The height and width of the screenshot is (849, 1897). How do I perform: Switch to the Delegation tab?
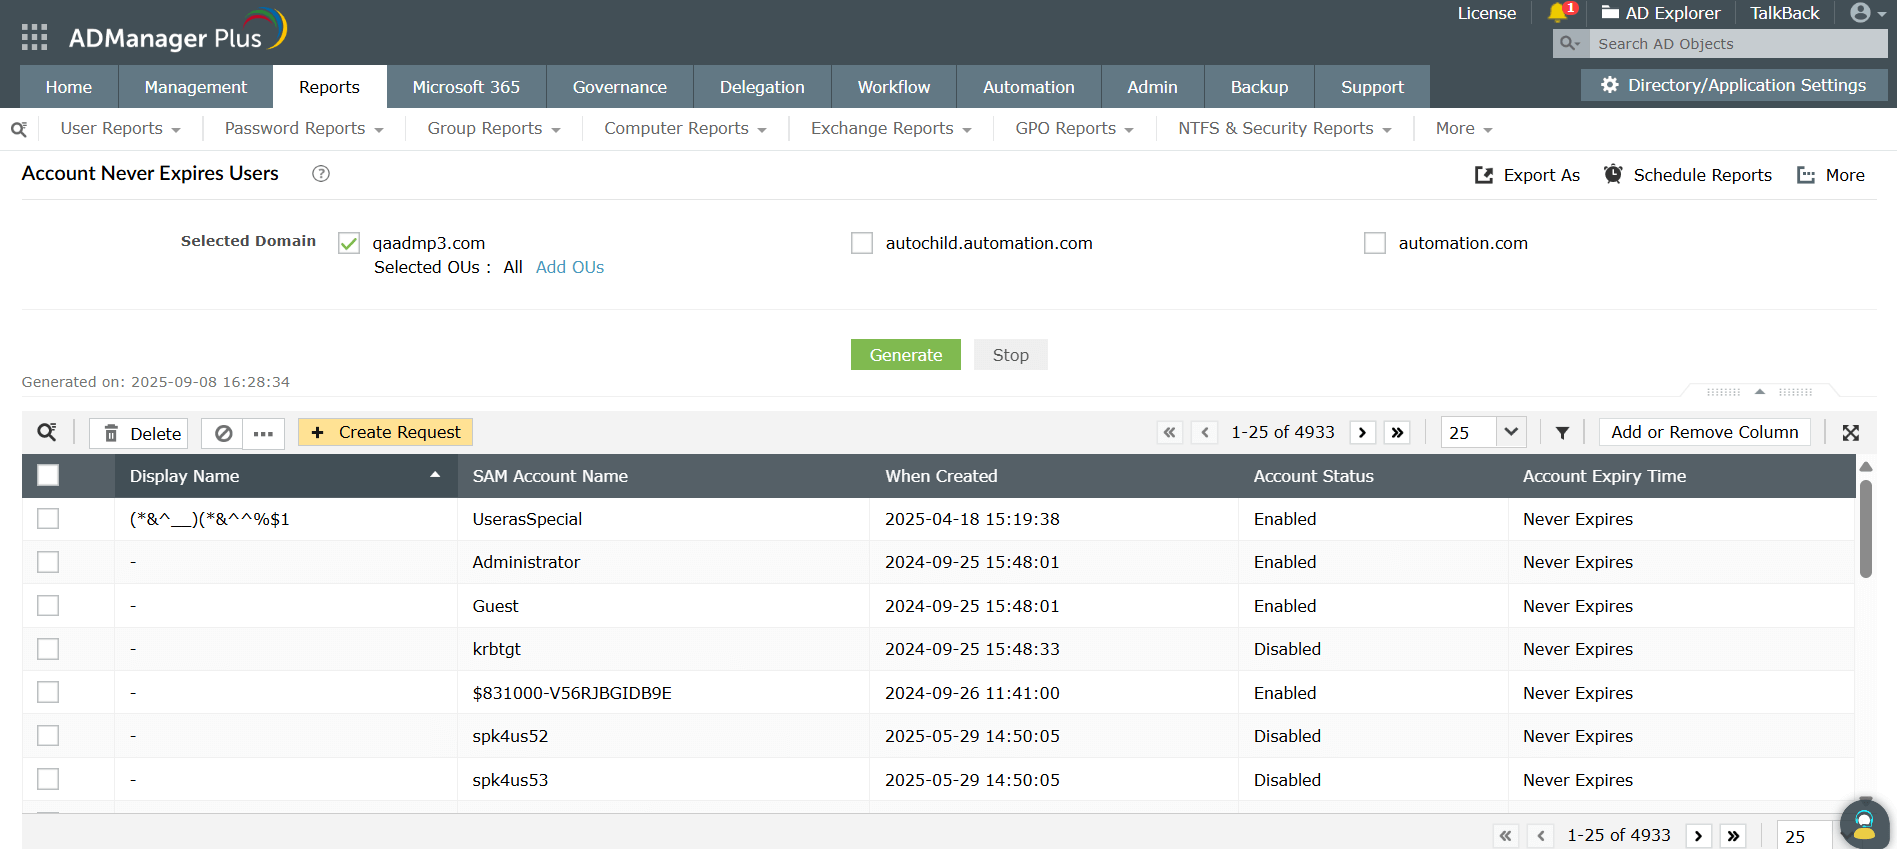coord(762,87)
